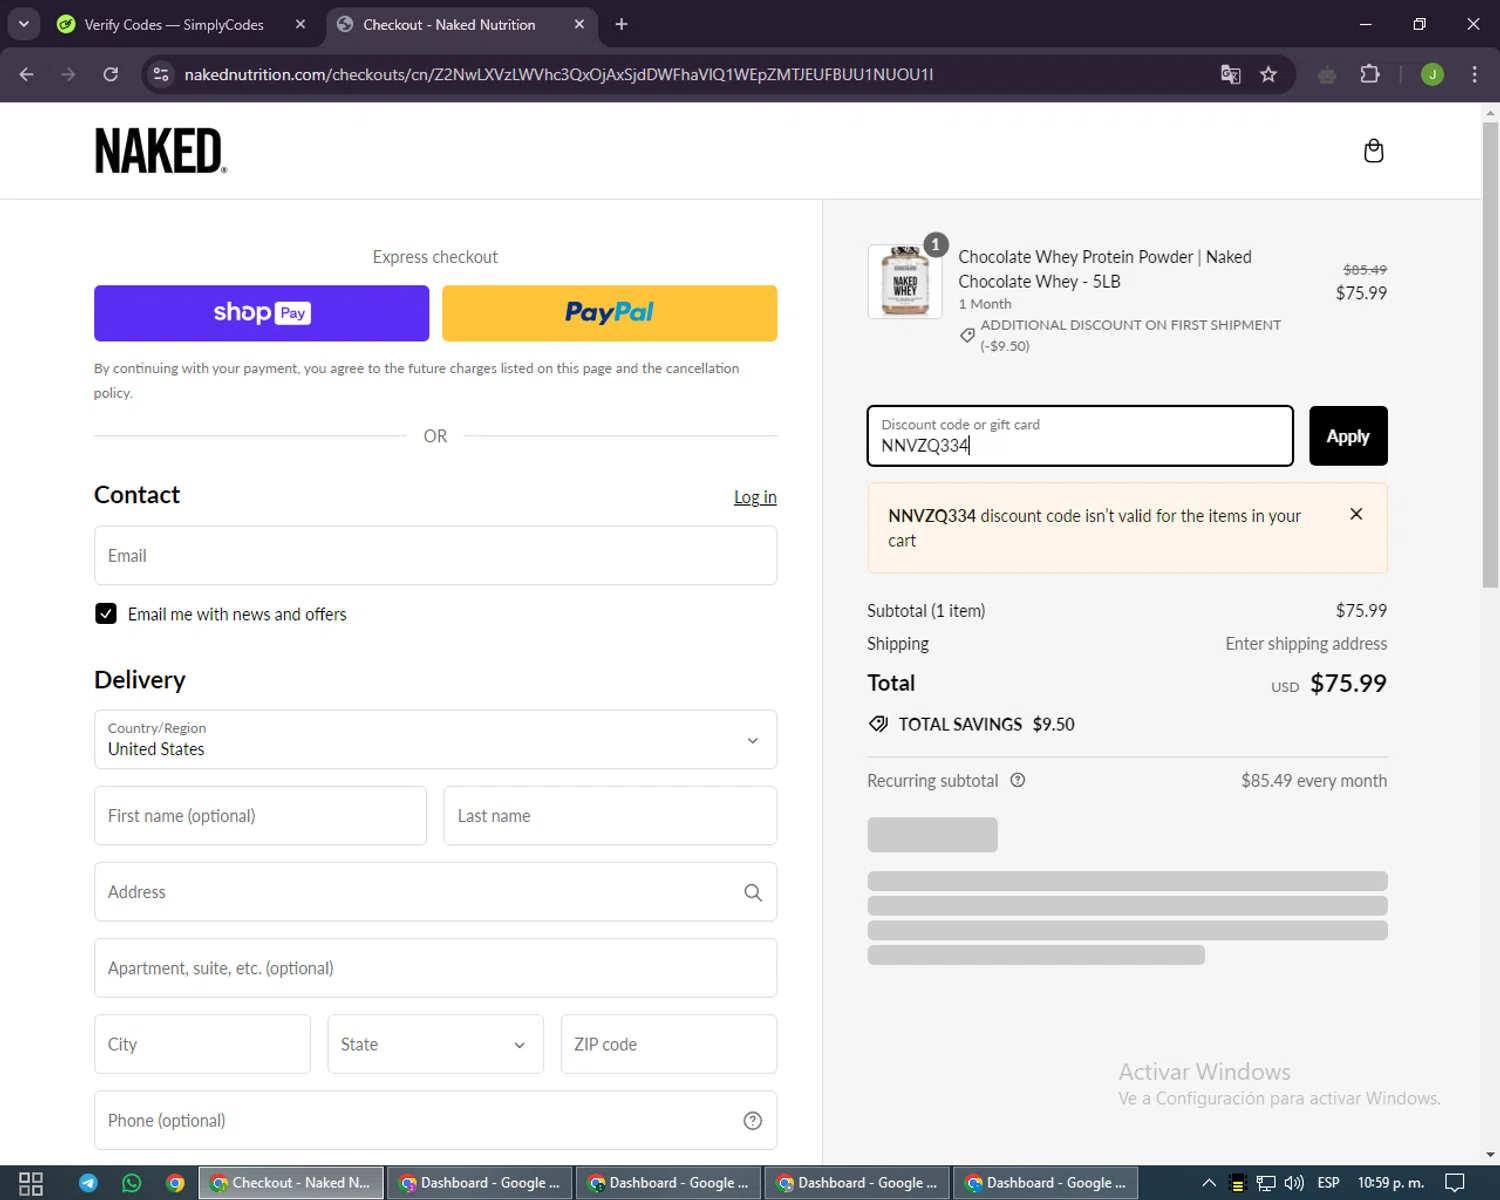View site information icon in address bar

[161, 74]
